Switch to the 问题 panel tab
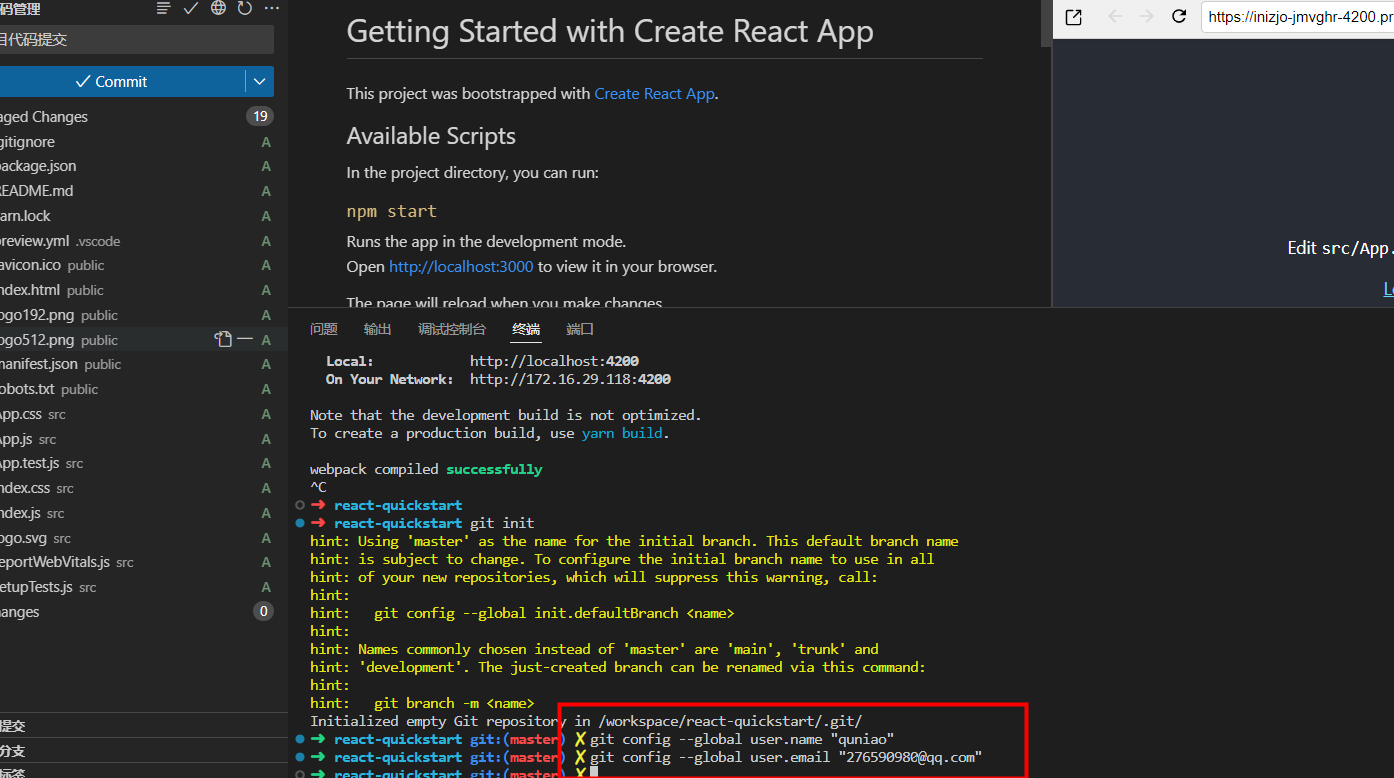The height and width of the screenshot is (778, 1394). pyautogui.click(x=324, y=329)
